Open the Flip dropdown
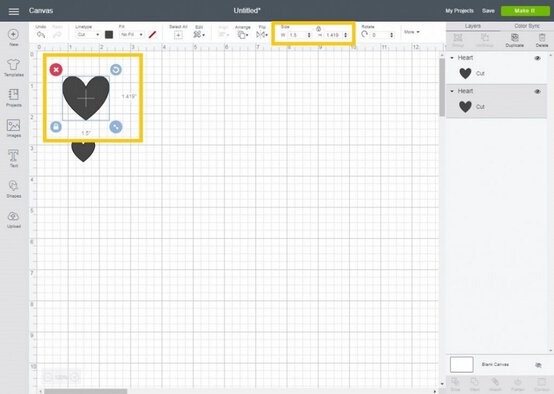This screenshot has width=554, height=394. point(262,35)
